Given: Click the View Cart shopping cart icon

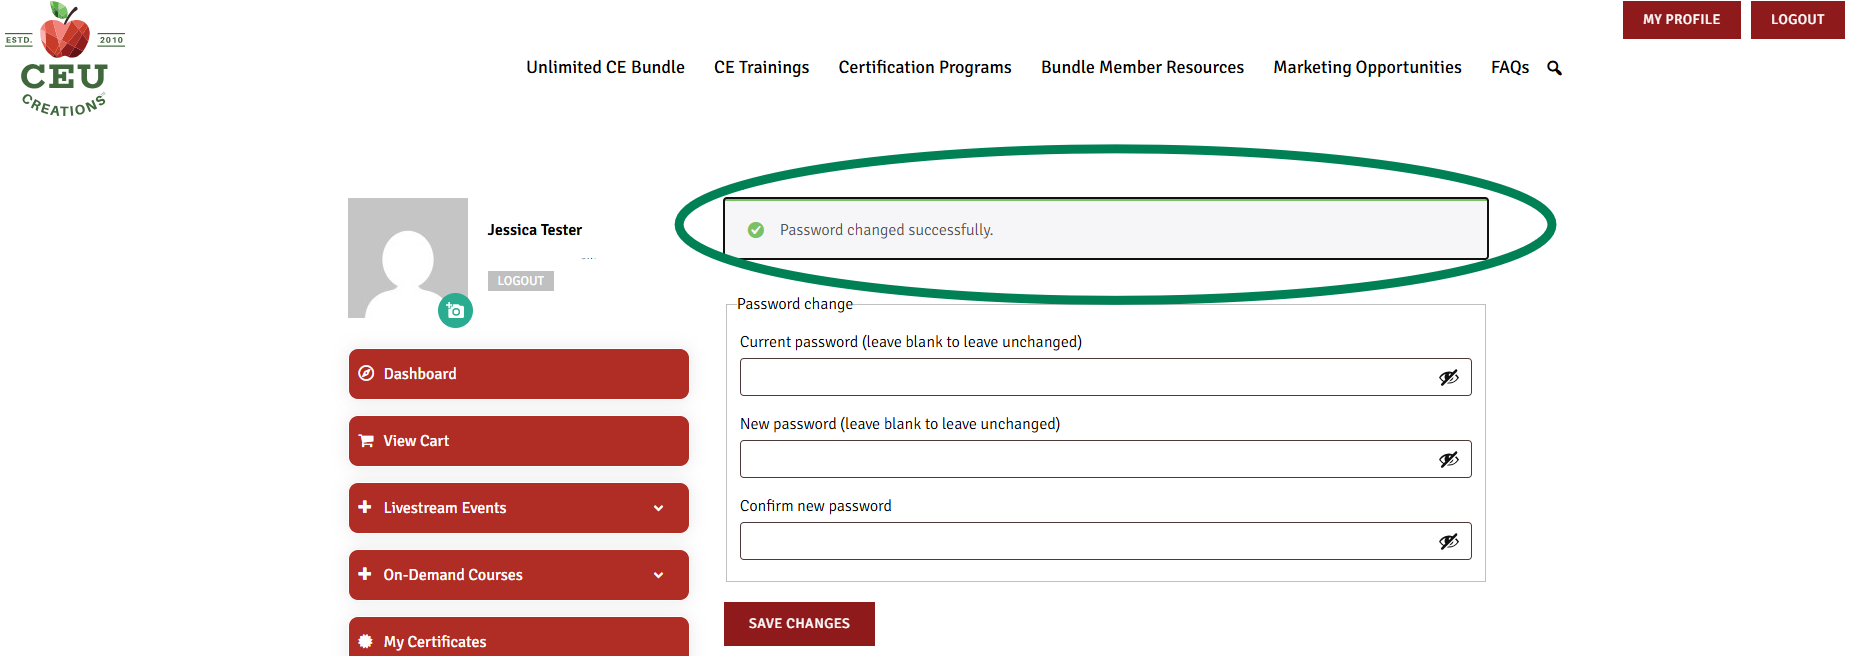Looking at the screenshot, I should coord(366,441).
